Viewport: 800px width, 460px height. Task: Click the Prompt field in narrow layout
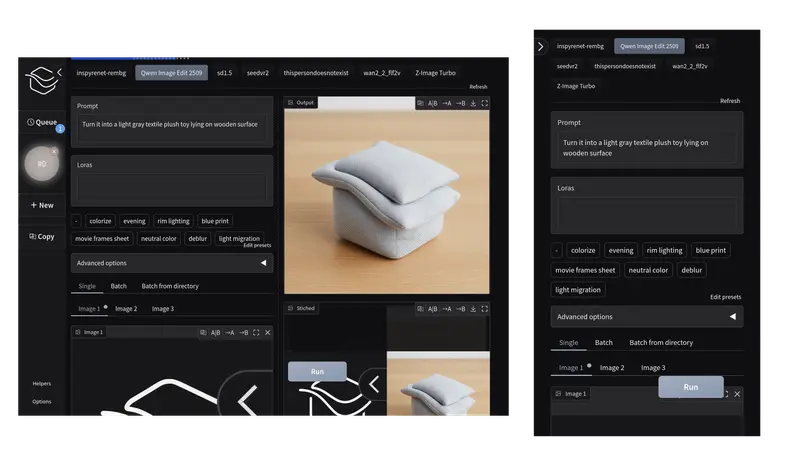(647, 148)
